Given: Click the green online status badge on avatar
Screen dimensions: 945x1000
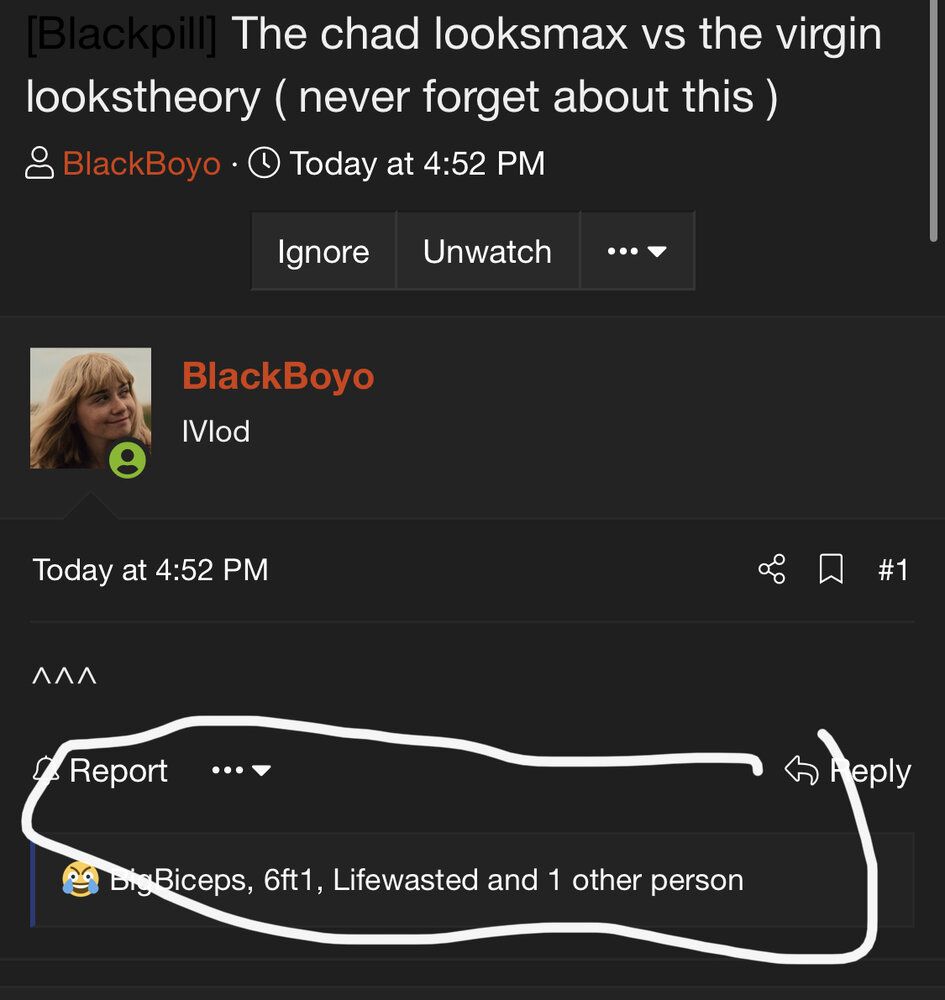Looking at the screenshot, I should 127,459.
